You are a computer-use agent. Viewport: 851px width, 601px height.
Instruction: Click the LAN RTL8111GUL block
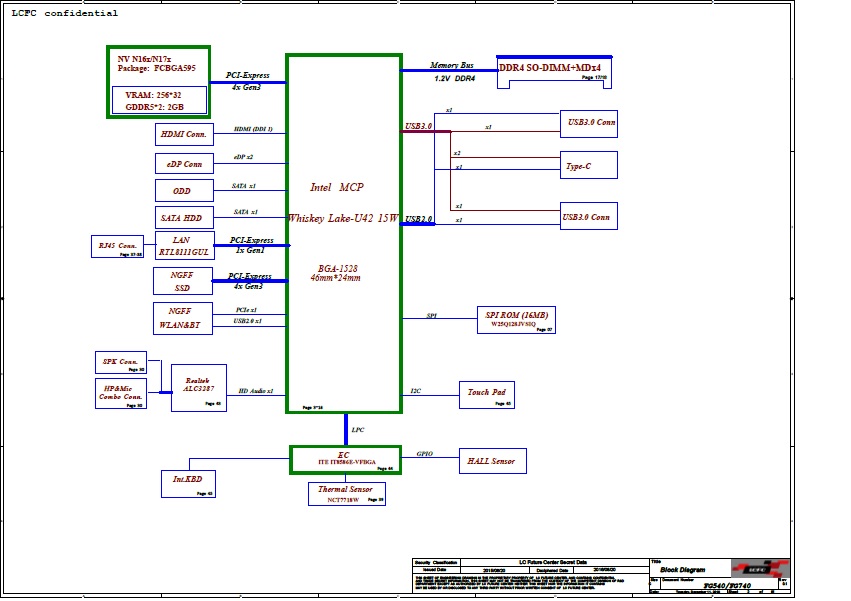click(x=184, y=247)
